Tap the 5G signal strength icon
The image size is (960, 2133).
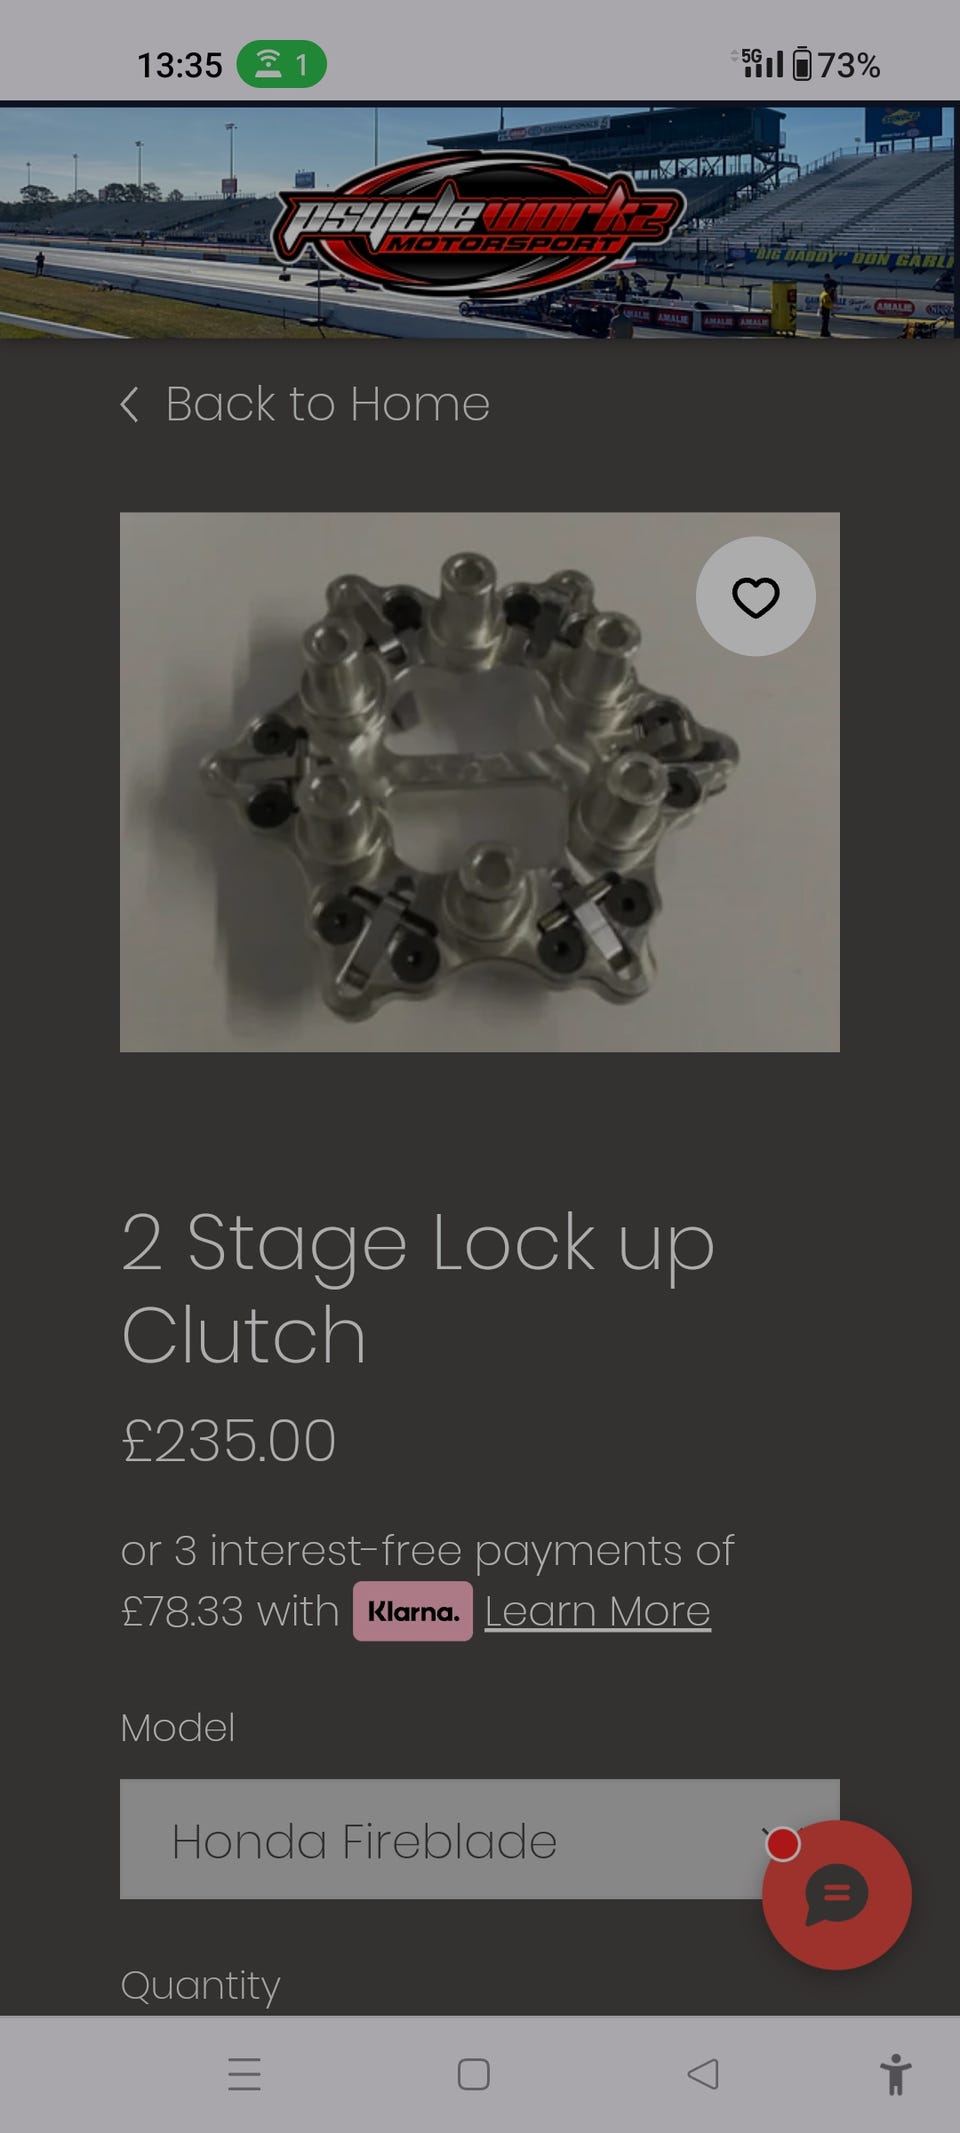(x=758, y=62)
